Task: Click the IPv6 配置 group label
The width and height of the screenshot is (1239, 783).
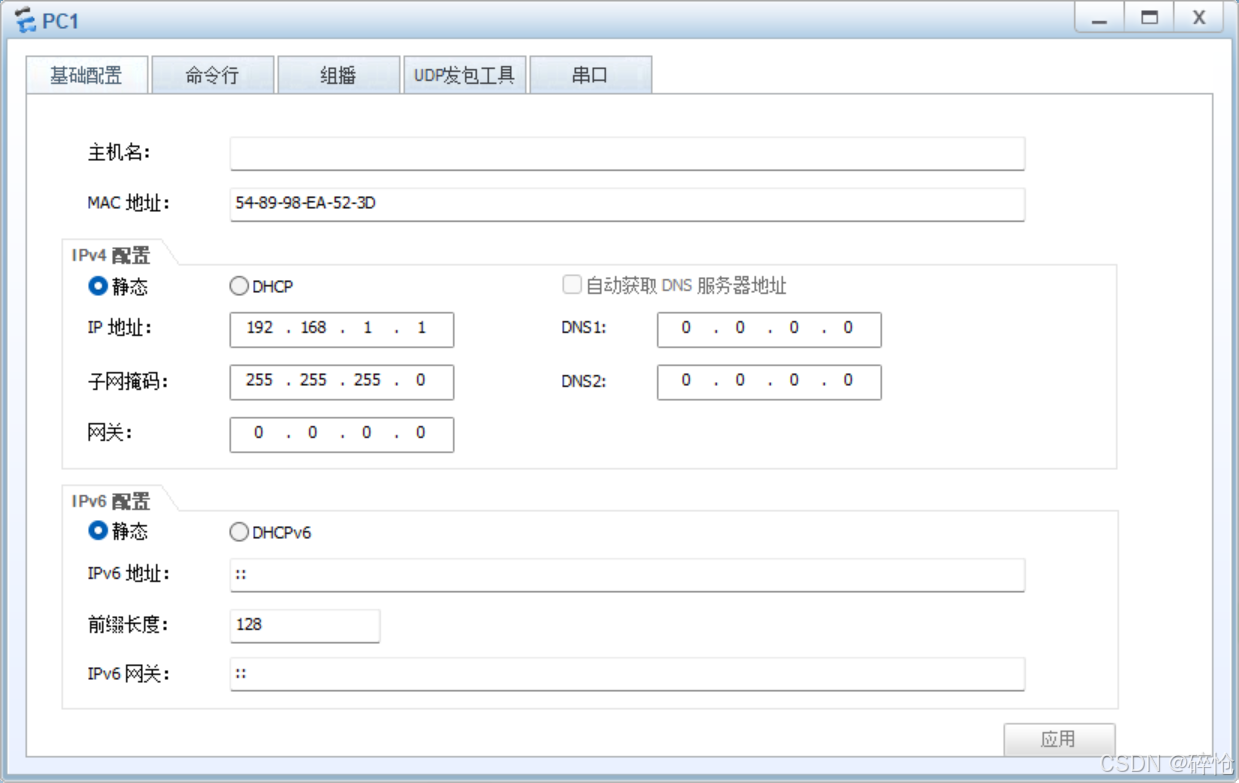Action: [111, 500]
